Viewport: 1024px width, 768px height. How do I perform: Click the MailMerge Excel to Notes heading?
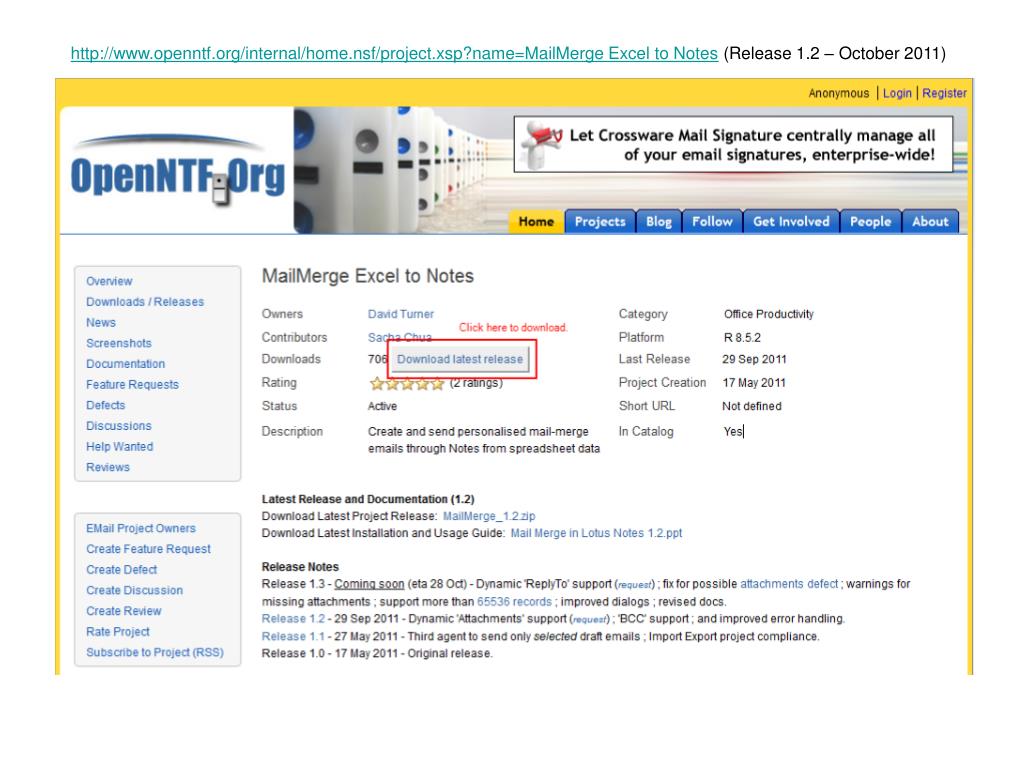pos(368,276)
